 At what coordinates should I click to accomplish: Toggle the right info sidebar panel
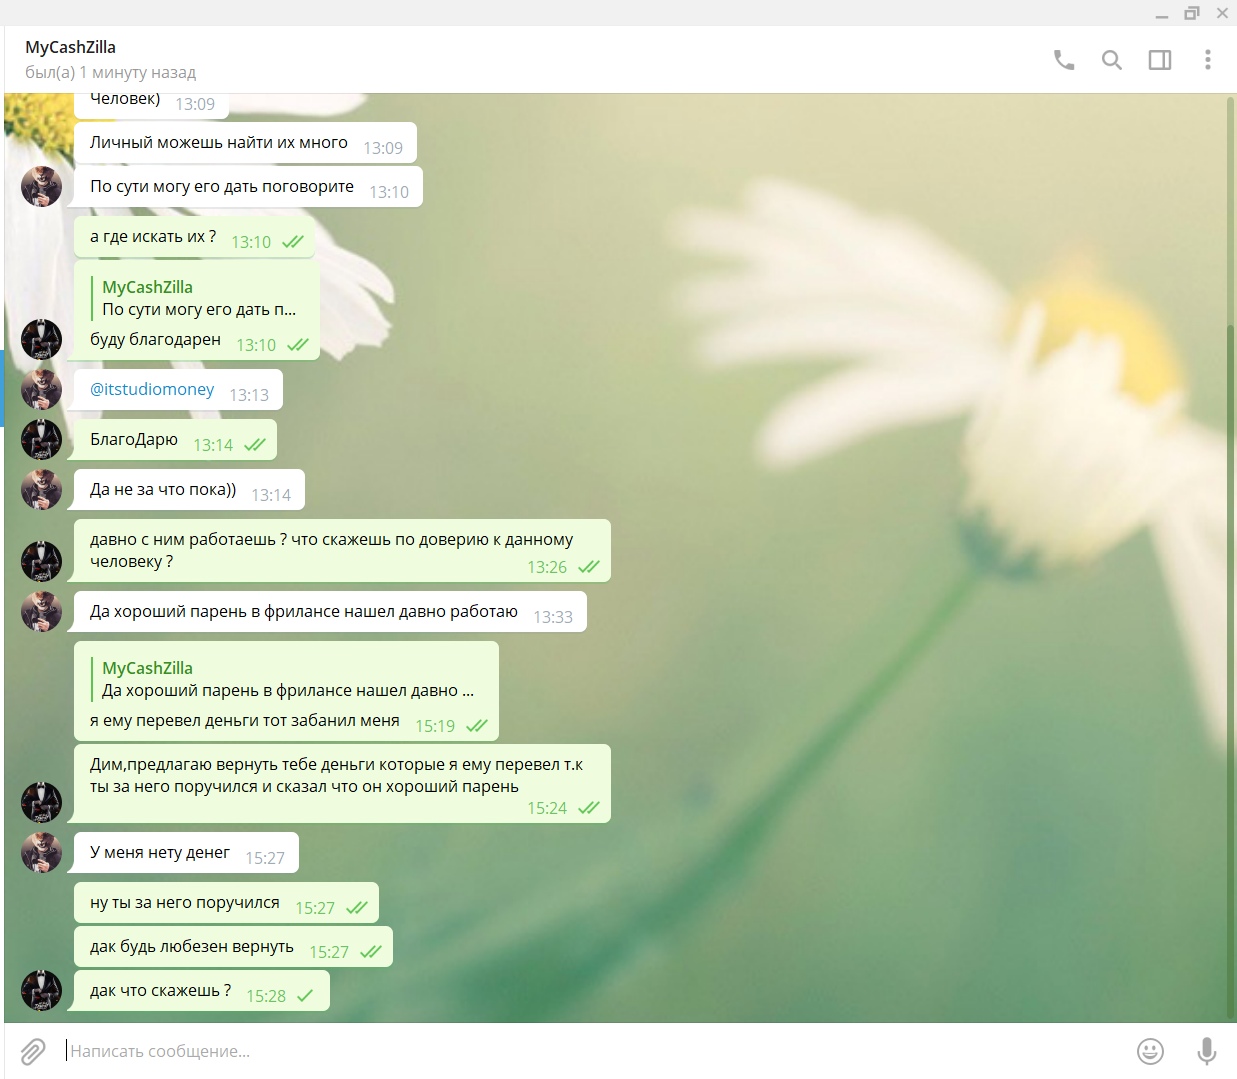pos(1159,60)
